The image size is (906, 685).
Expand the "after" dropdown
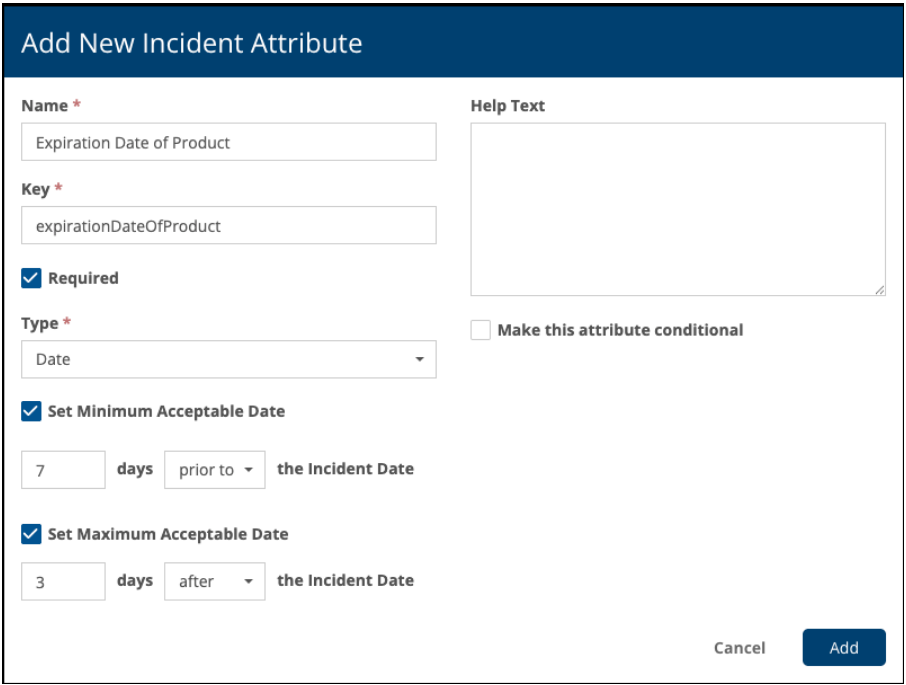(x=215, y=581)
